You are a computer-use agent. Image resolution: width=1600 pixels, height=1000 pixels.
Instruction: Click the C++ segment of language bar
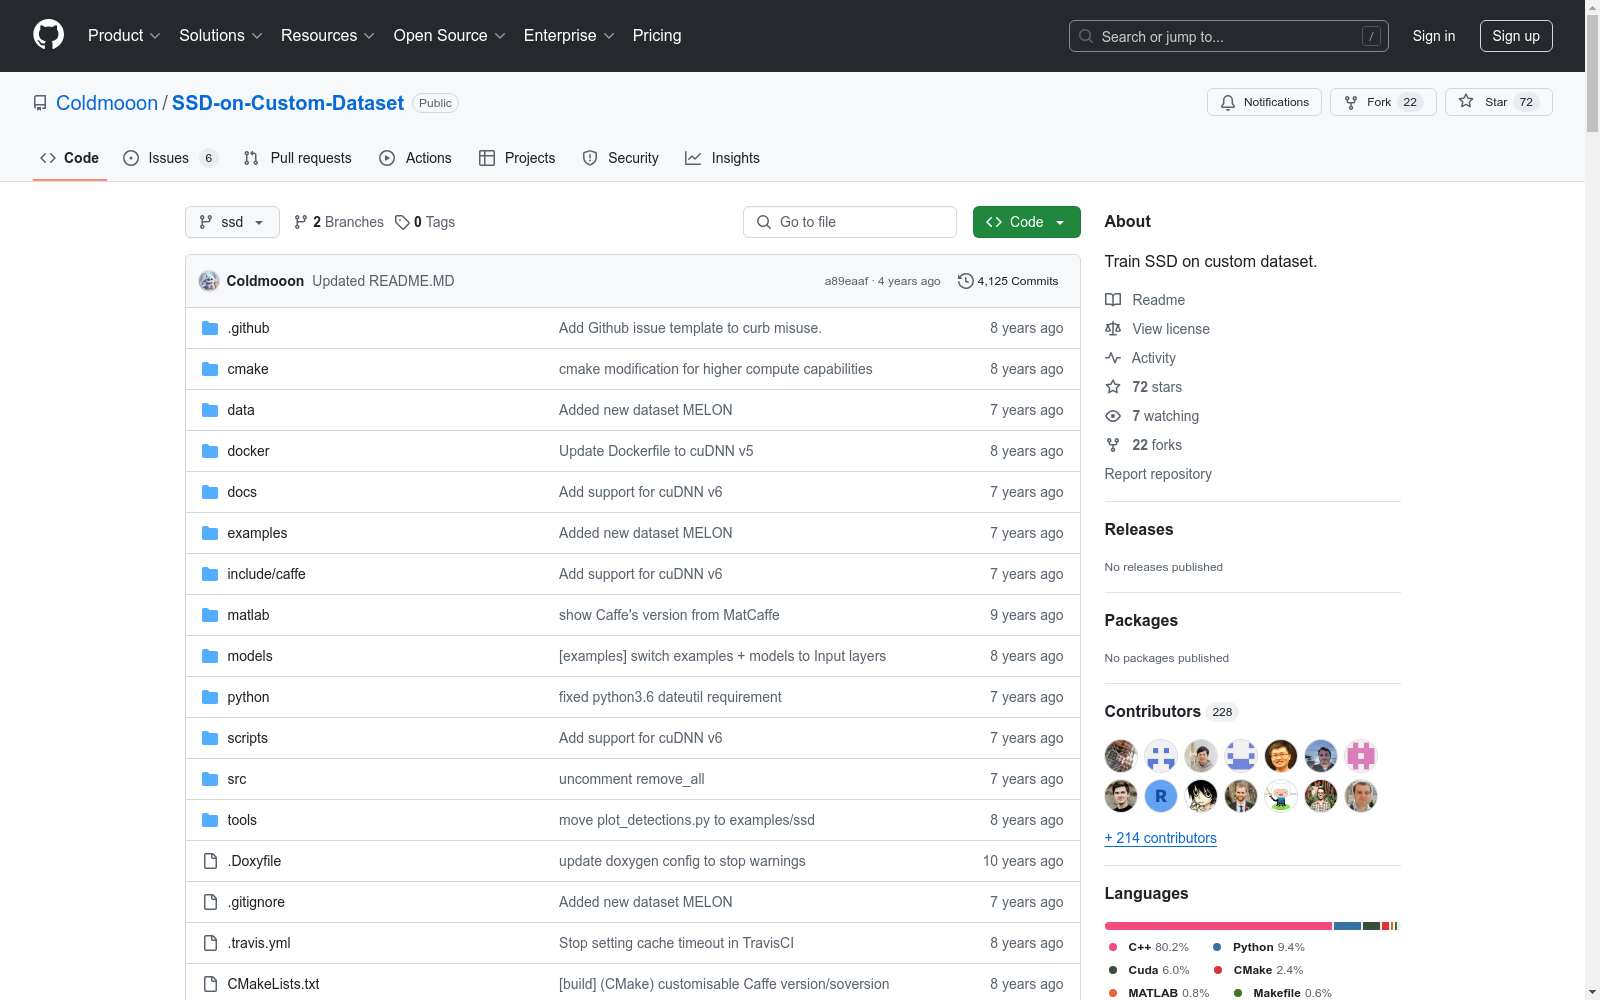point(1218,926)
